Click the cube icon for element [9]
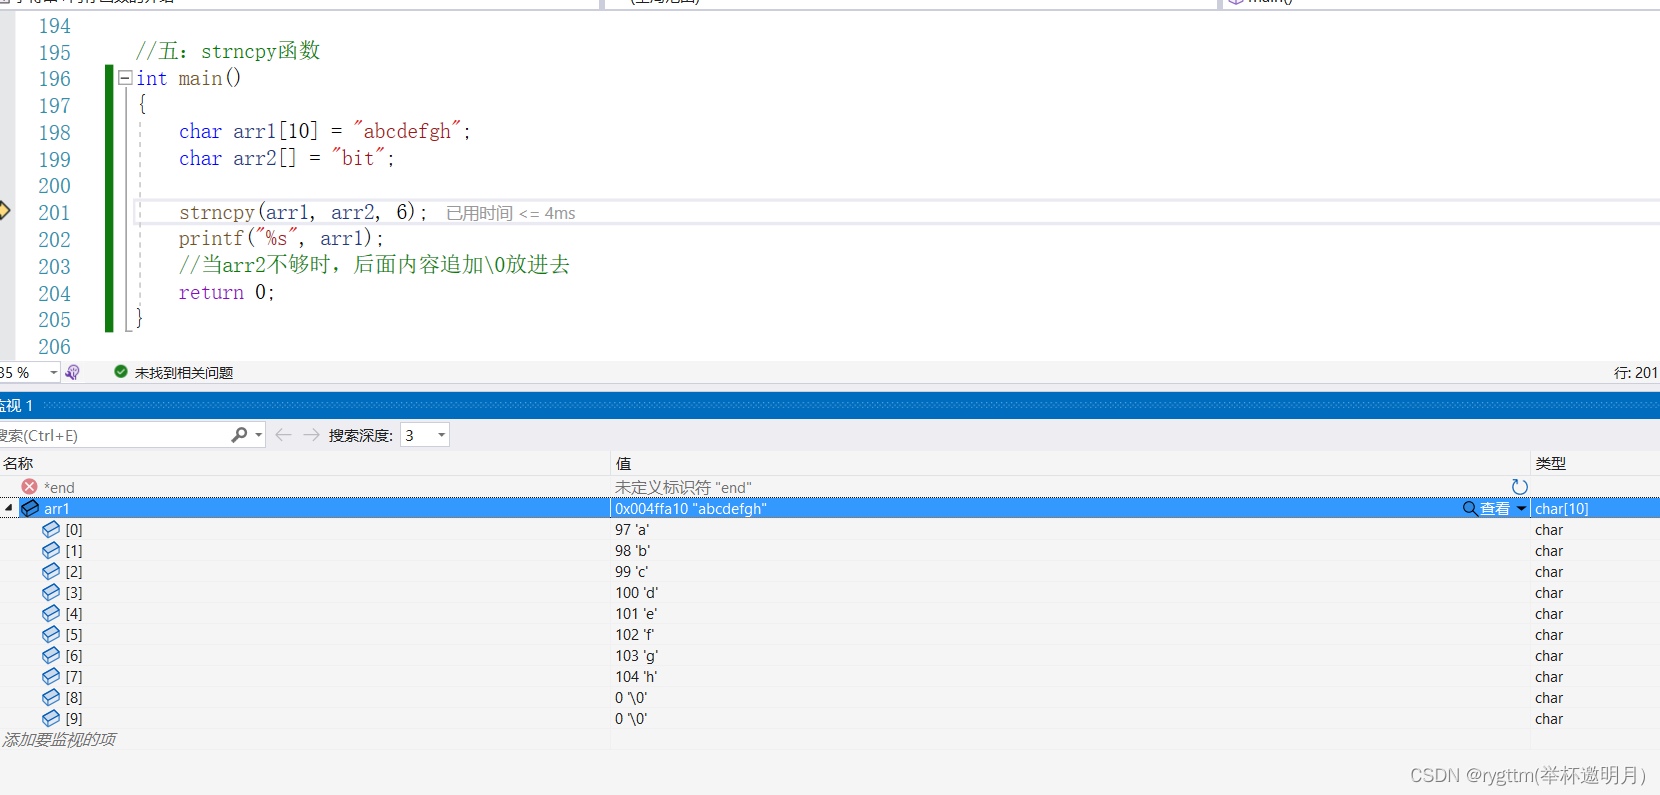The width and height of the screenshot is (1660, 795). pos(51,718)
